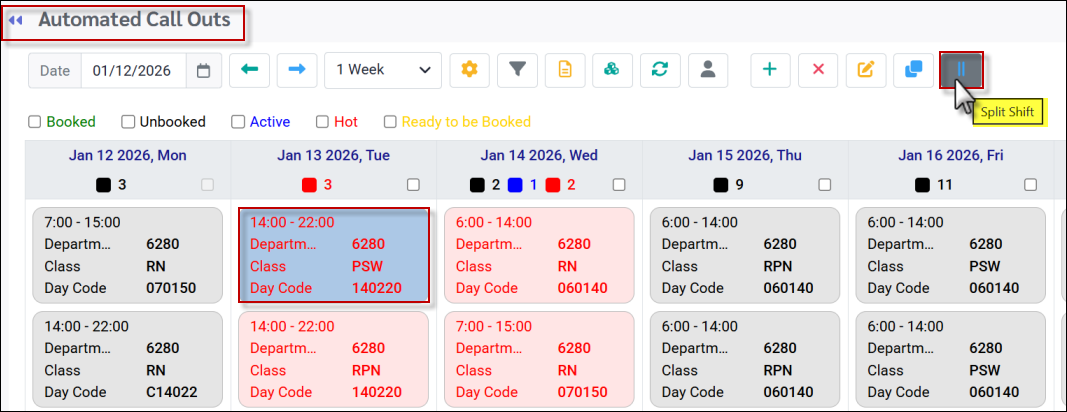Toggle the Hot filter checkbox
This screenshot has height=412, width=1067.
tap(322, 122)
